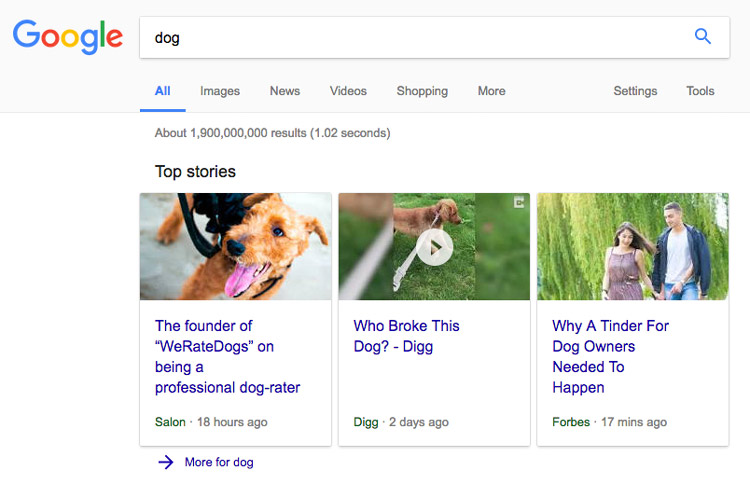This screenshot has height=498, width=750.
Task: Click the 17 mins ago timestamp
Action: point(634,422)
